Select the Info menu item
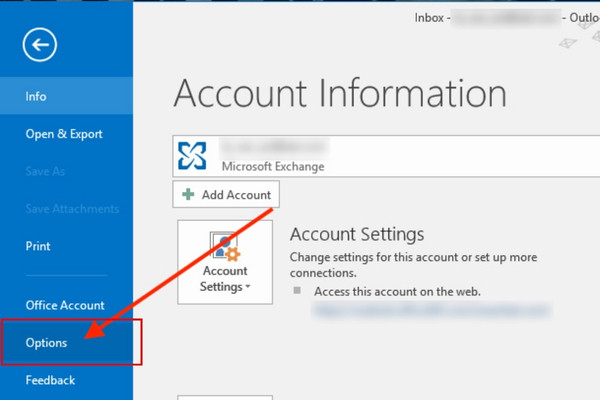 click(67, 96)
